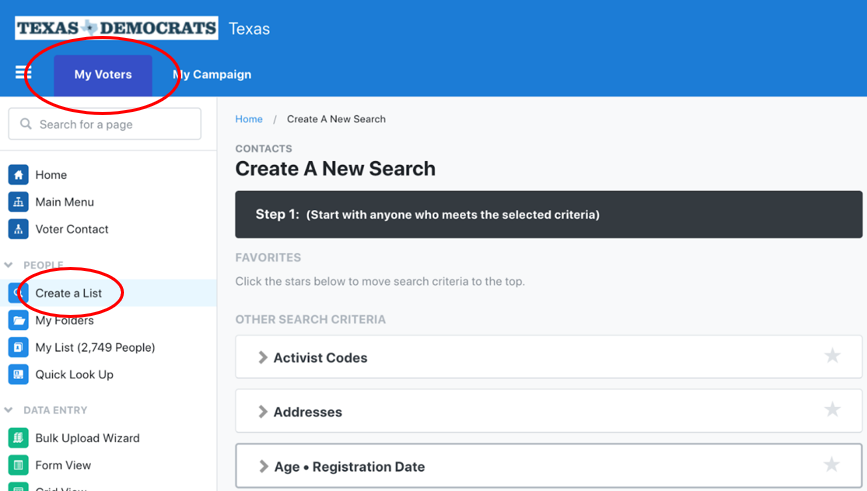Viewport: 867px width, 491px height.
Task: Click the Quick Look Up icon
Action: click(18, 374)
